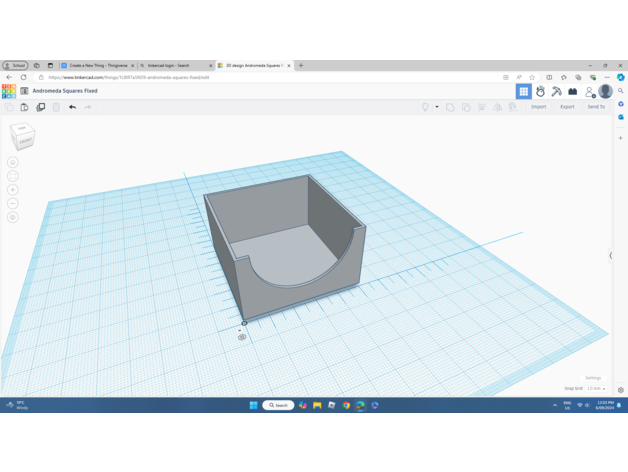The height and width of the screenshot is (472, 628).
Task: Zoom in with the plus icon
Action: [x=13, y=189]
